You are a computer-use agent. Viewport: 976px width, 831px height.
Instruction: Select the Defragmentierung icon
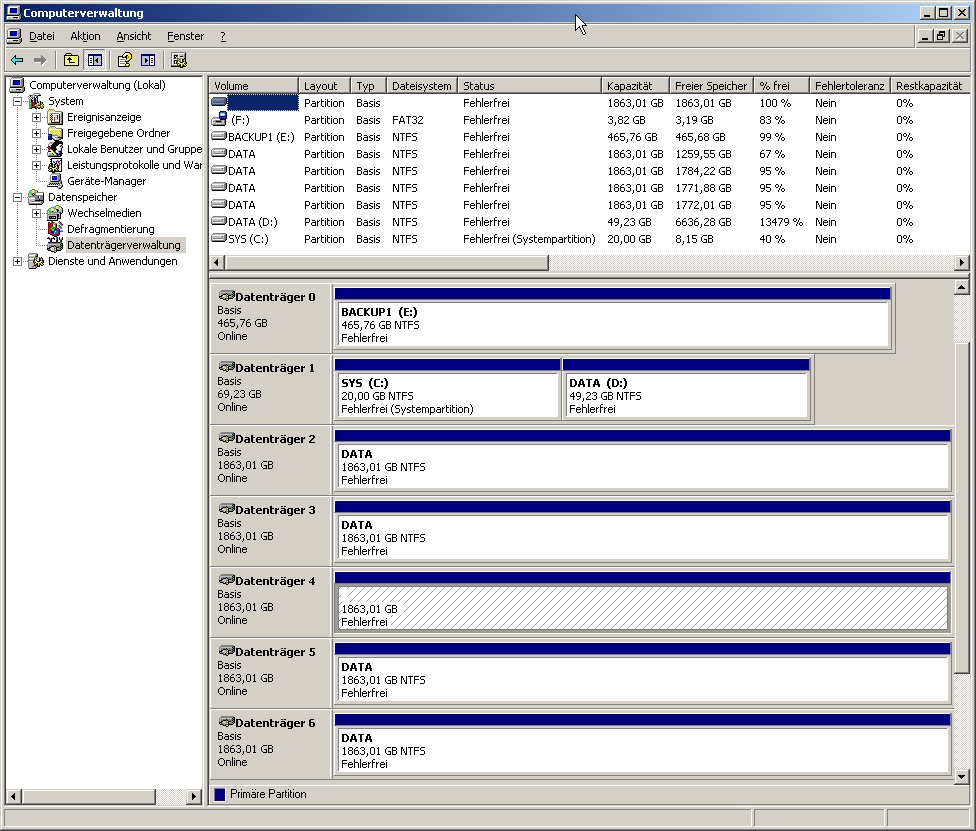click(55, 229)
